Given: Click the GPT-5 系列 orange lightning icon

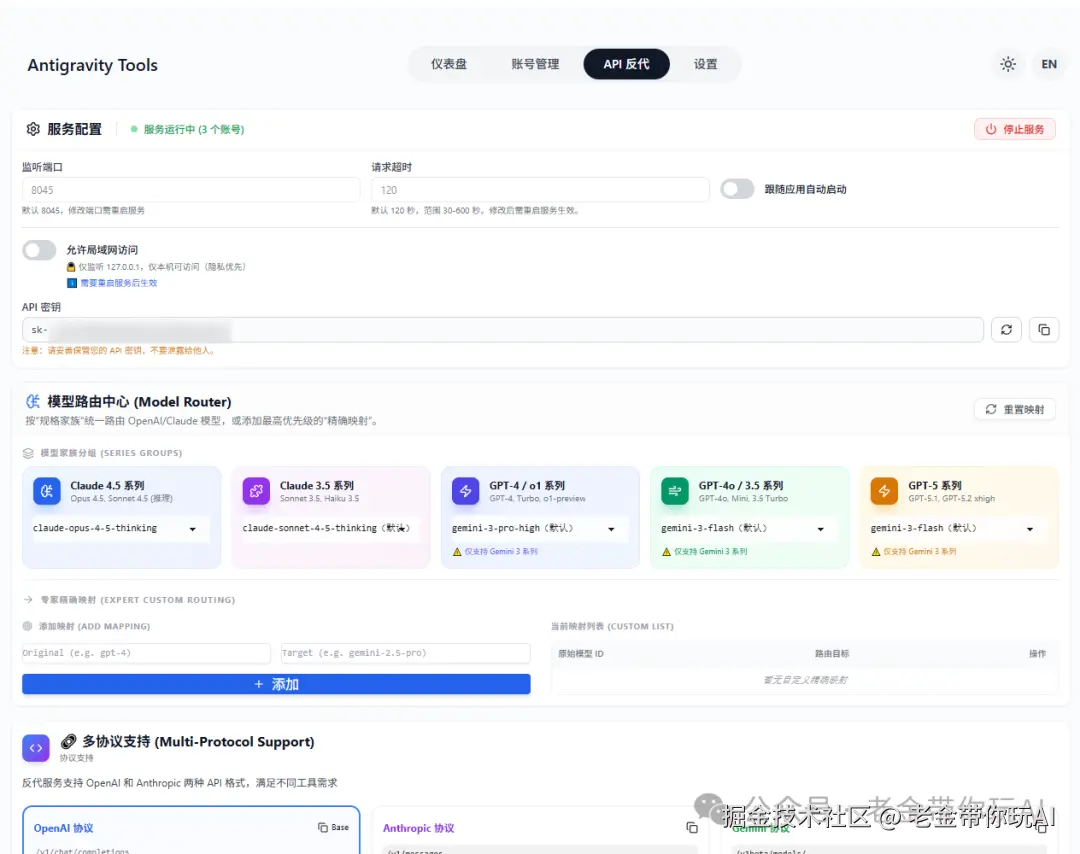Looking at the screenshot, I should click(x=884, y=491).
